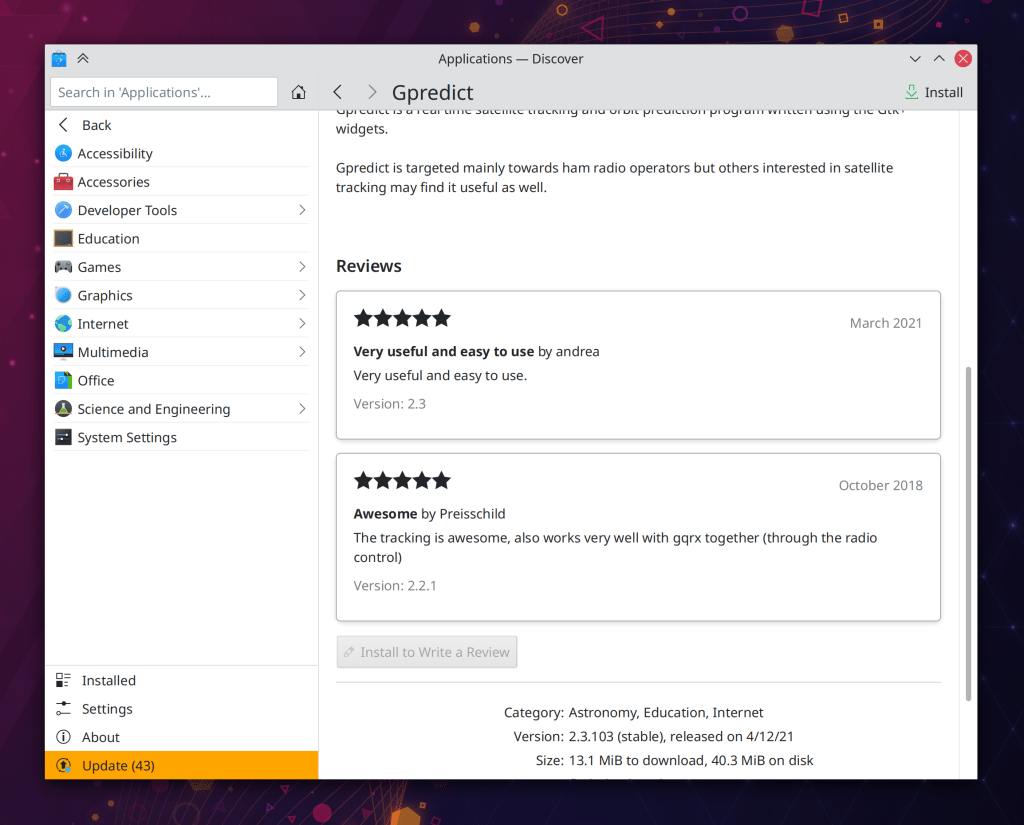Click the Education chalkboard icon
The image size is (1024, 825).
coord(63,239)
